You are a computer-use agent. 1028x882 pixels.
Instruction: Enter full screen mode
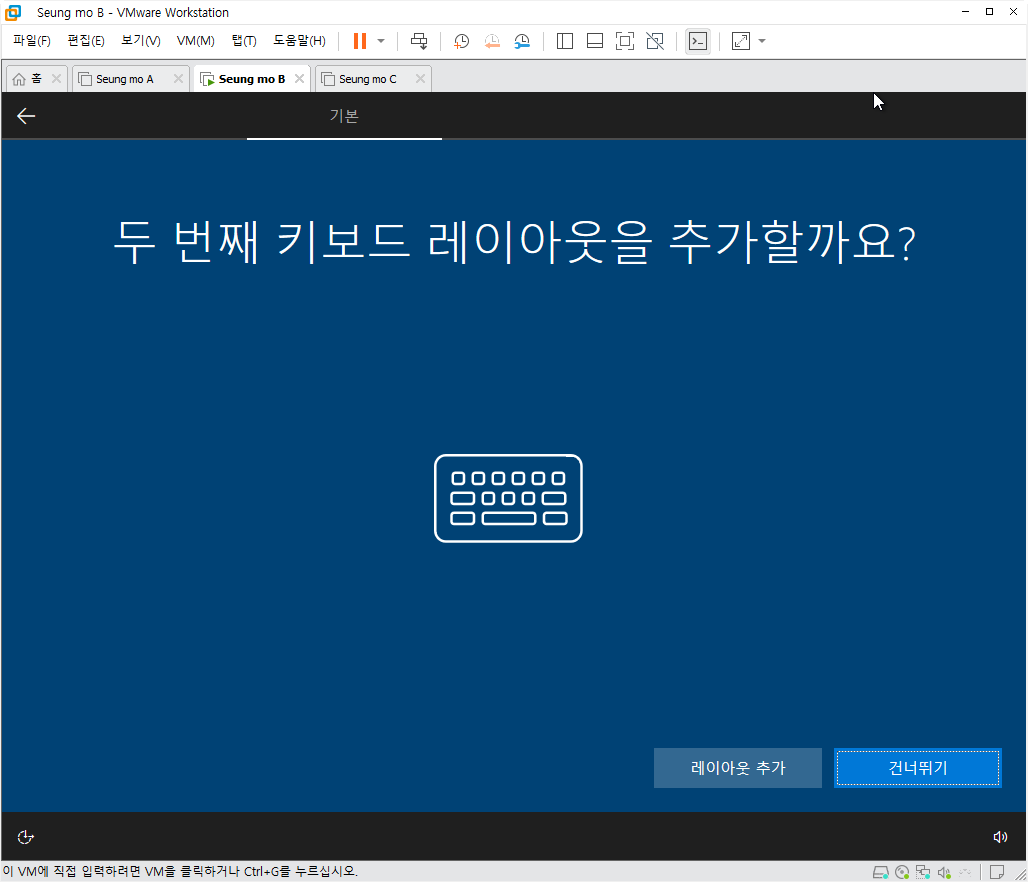tap(625, 41)
